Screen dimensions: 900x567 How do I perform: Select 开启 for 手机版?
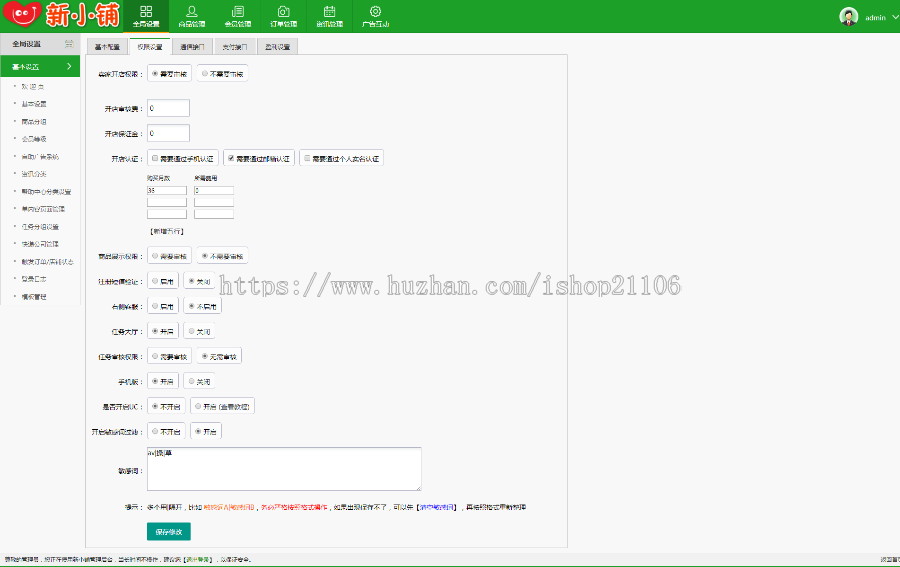tap(155, 381)
